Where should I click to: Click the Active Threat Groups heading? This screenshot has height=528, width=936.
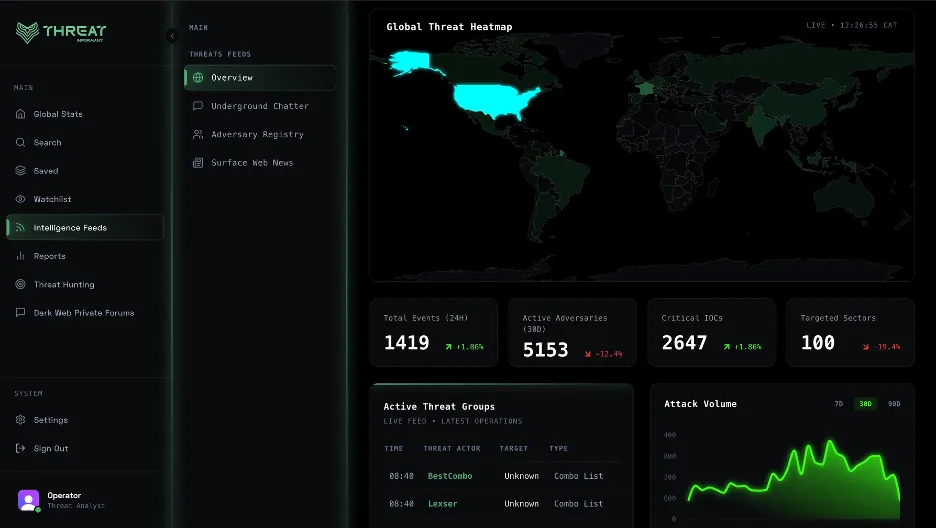(x=439, y=406)
